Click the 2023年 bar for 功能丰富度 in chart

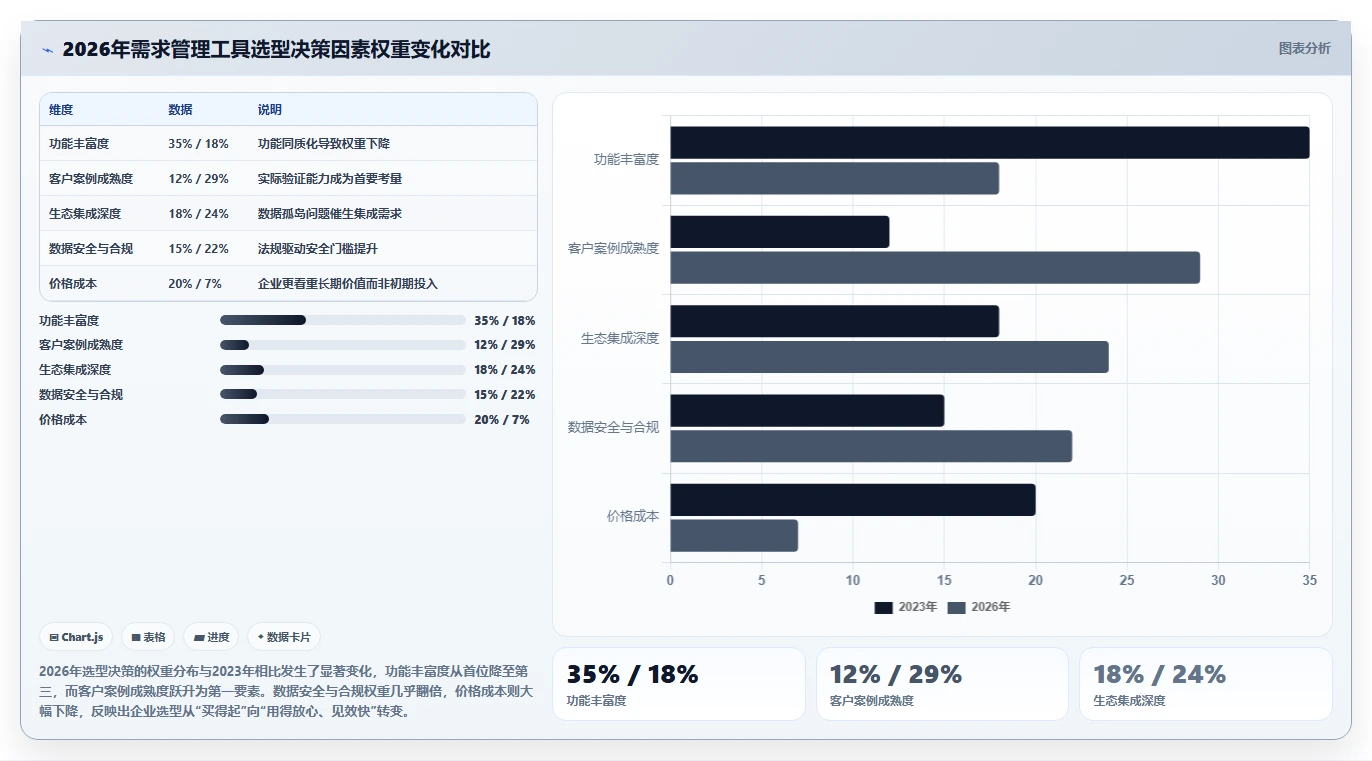coord(989,142)
